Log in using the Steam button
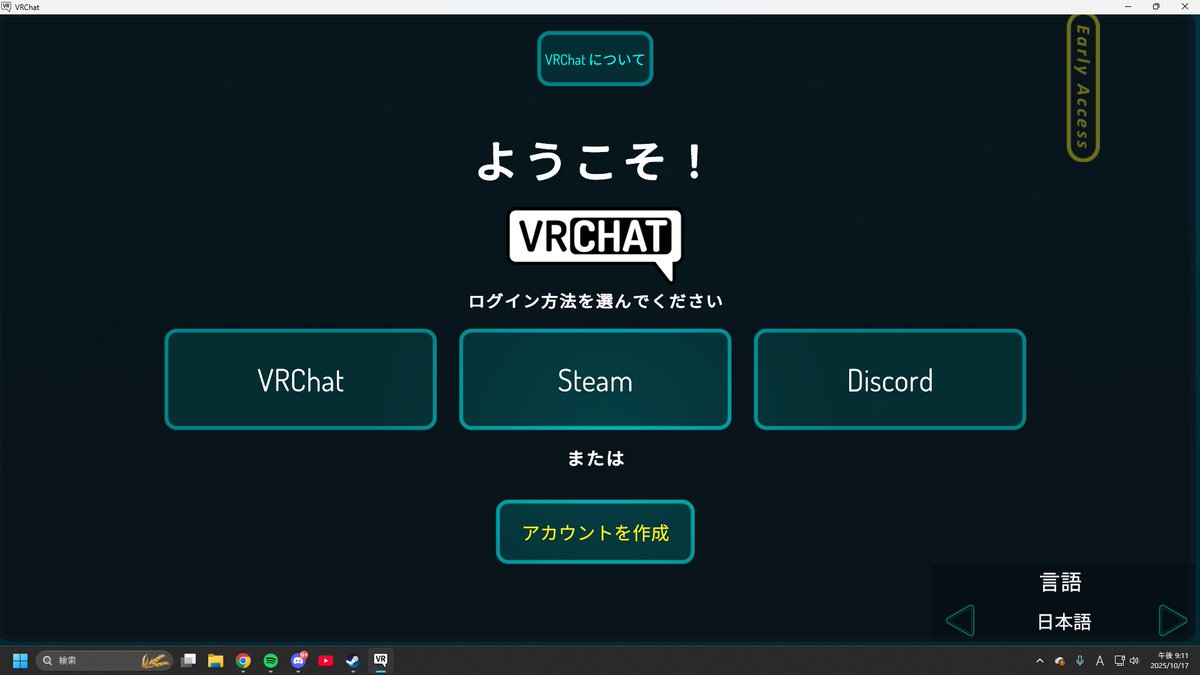 pyautogui.click(x=595, y=379)
